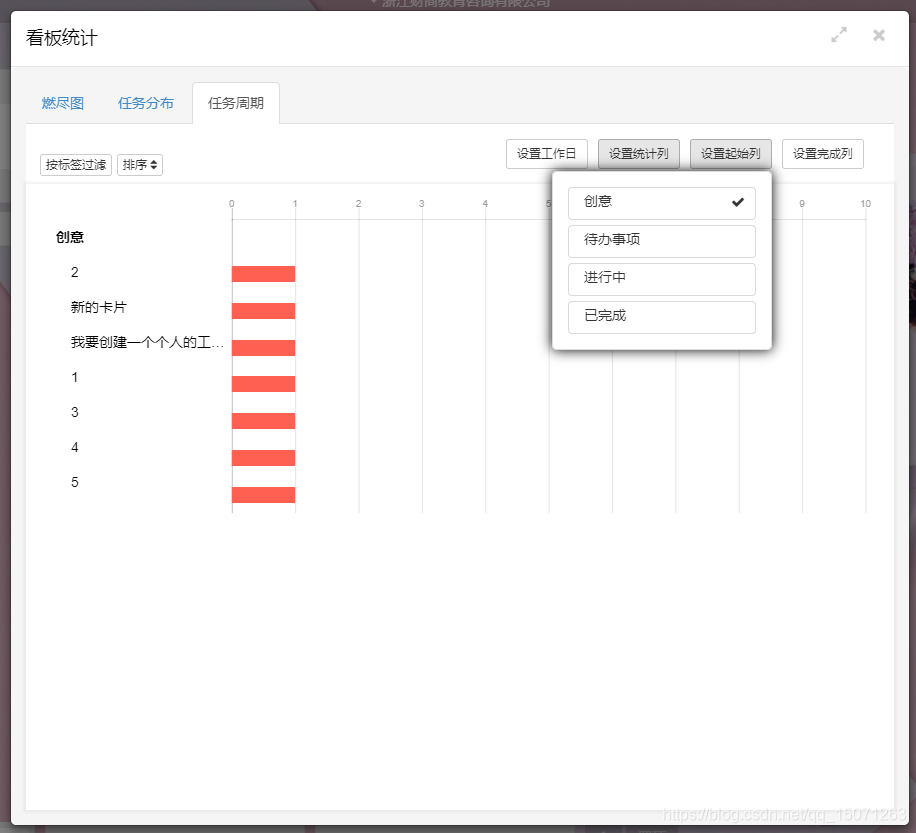The height and width of the screenshot is (833, 916).
Task: Toggle the checkmark on 创意 option
Action: click(x=661, y=202)
